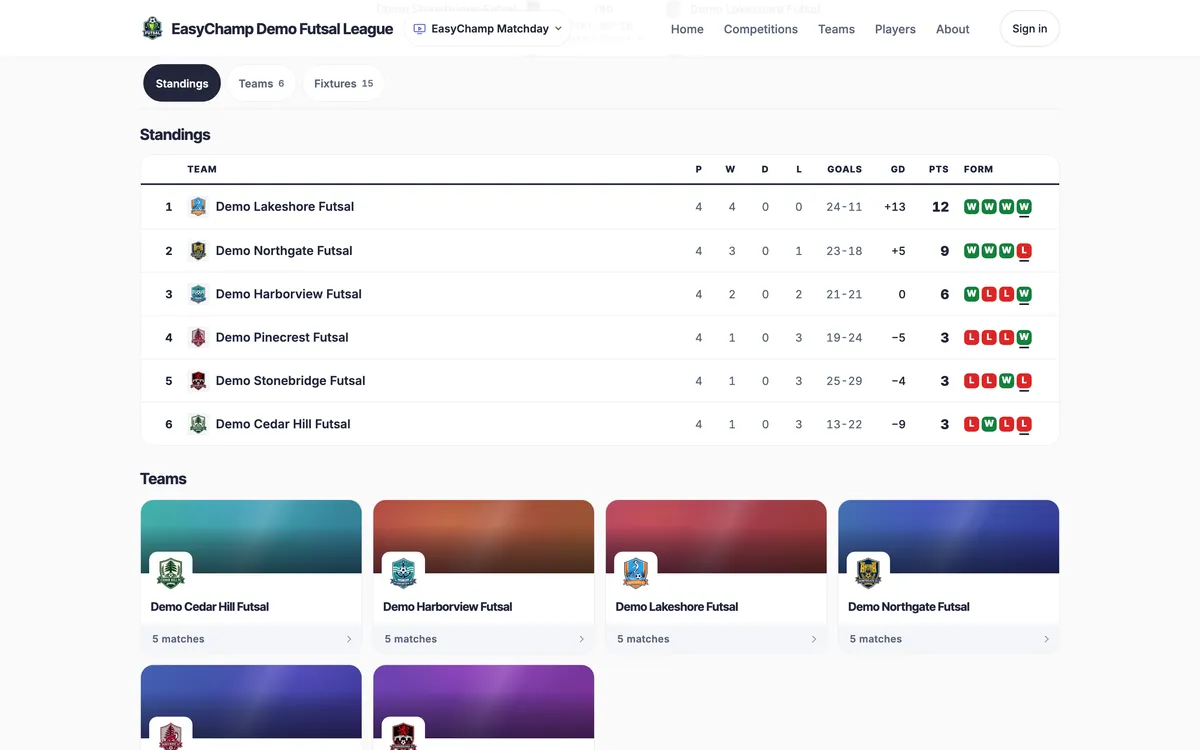Click Northgate's +5 goal difference

pos(898,251)
